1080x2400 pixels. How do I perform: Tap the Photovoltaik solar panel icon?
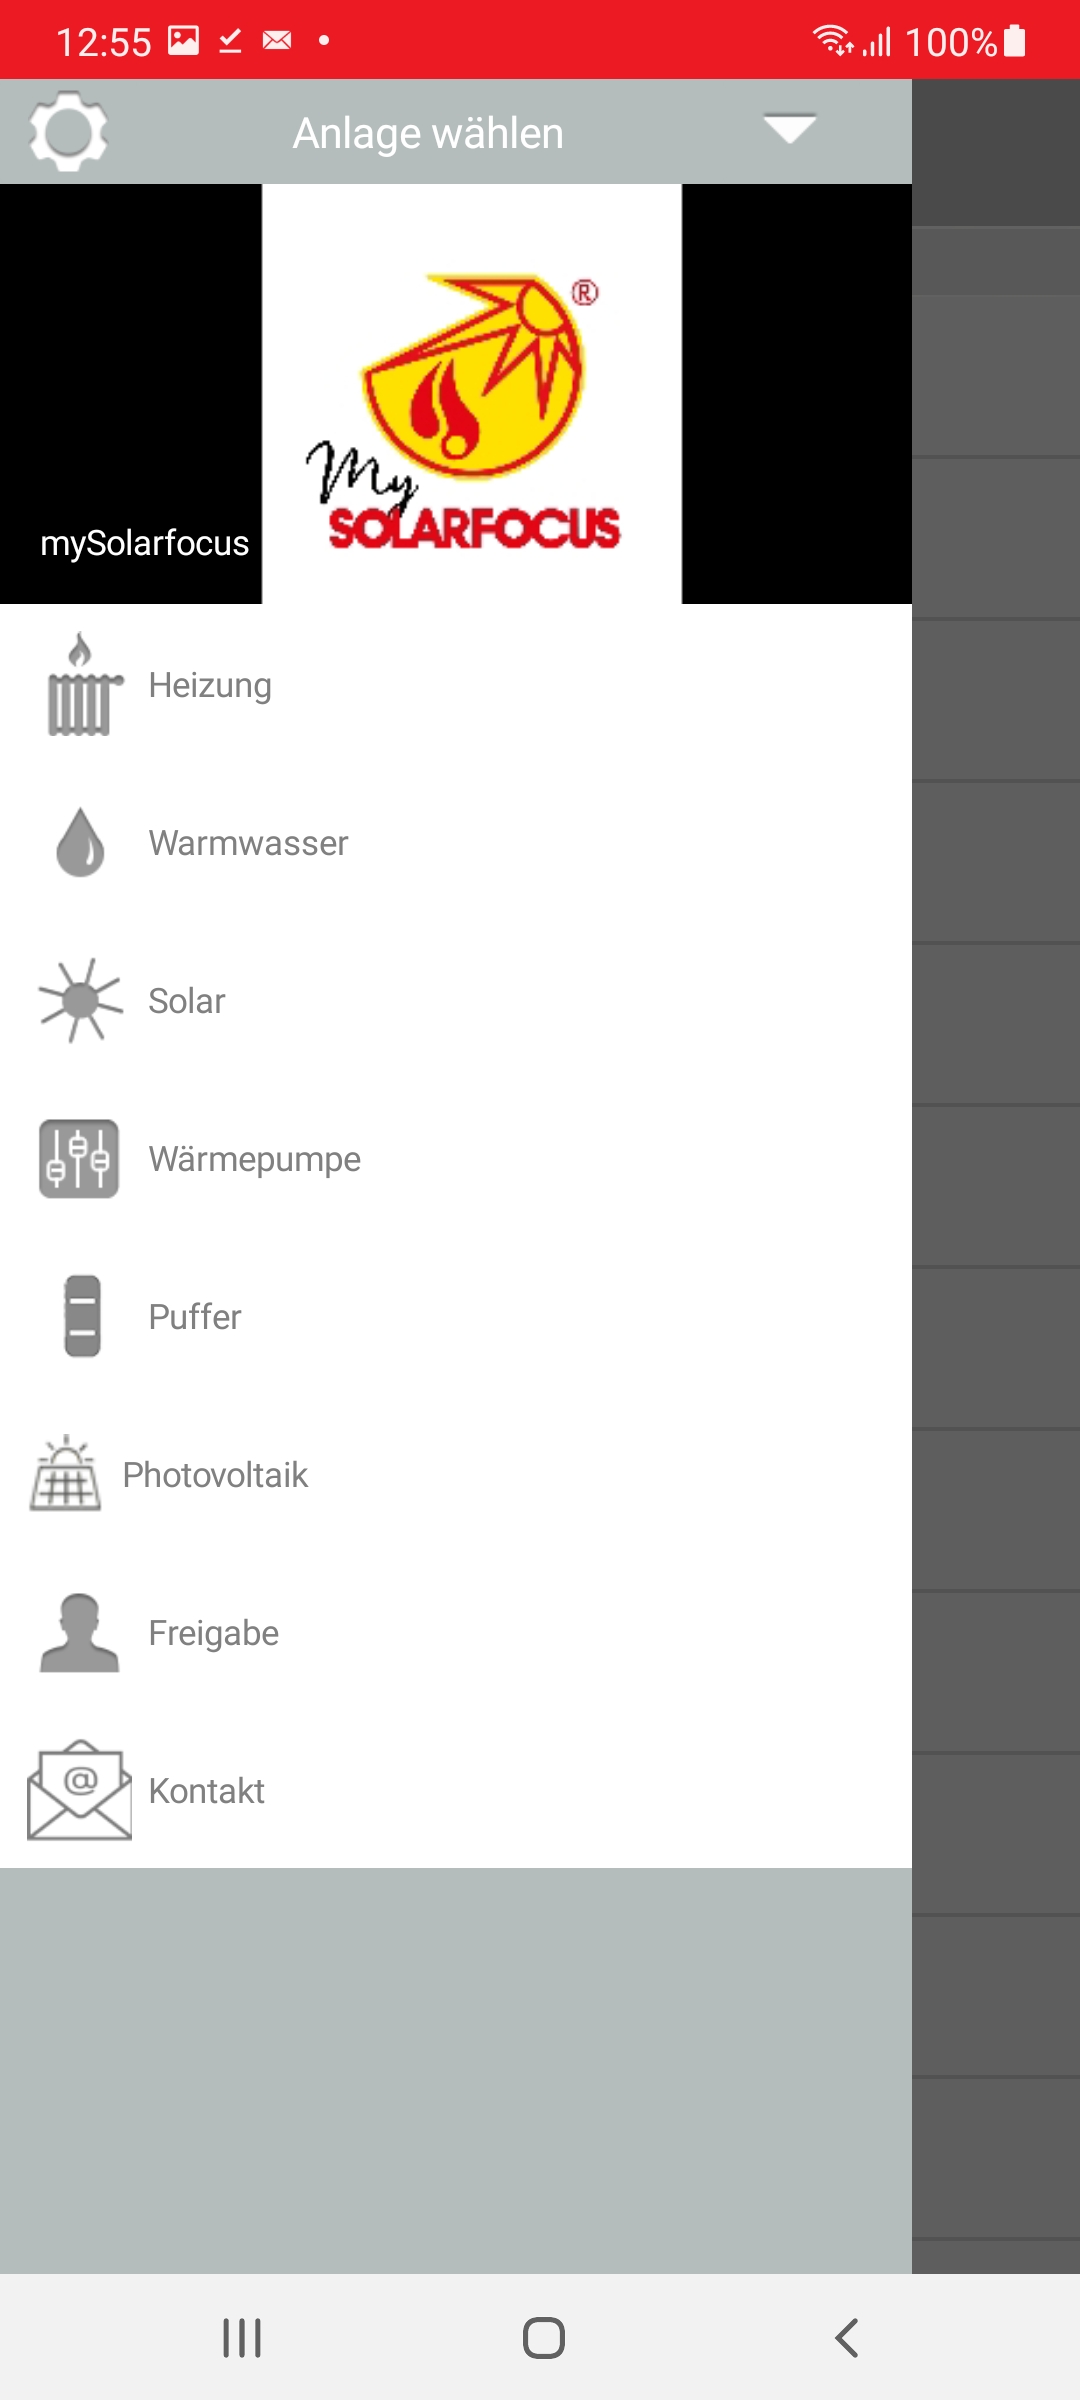[x=65, y=1473]
